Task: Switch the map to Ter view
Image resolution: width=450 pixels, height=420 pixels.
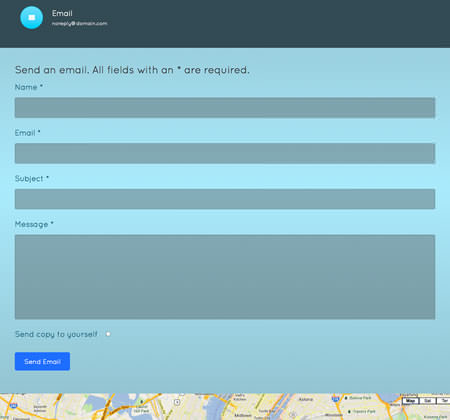Action: pyautogui.click(x=444, y=401)
